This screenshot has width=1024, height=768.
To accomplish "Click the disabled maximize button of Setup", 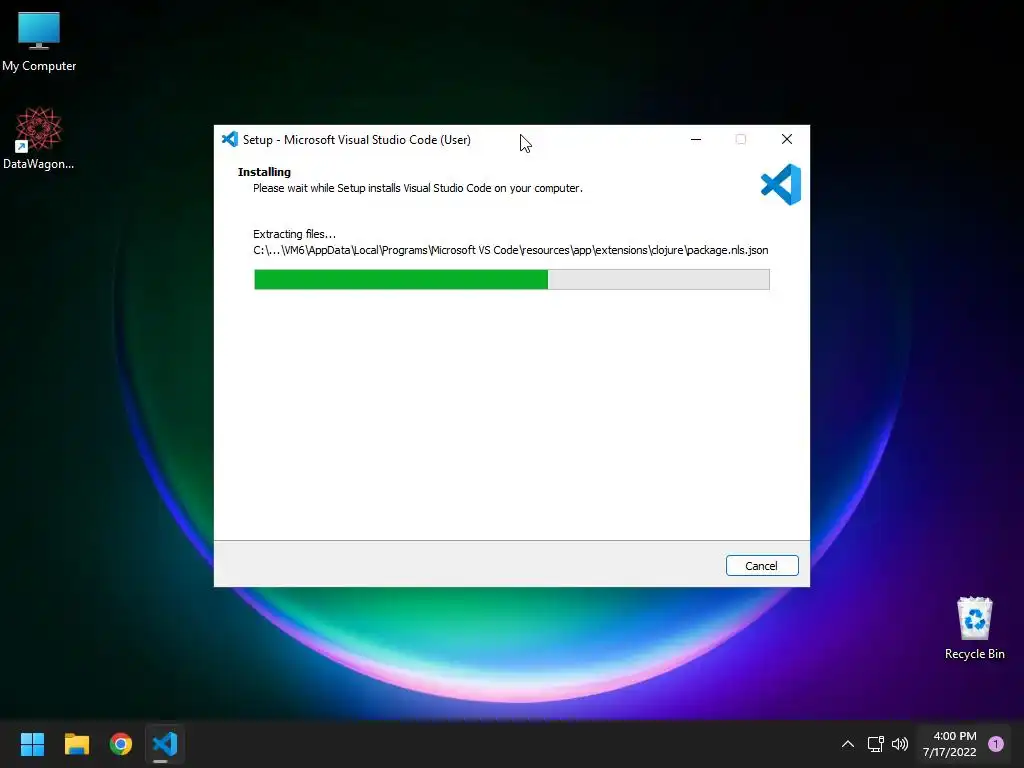I will click(741, 139).
